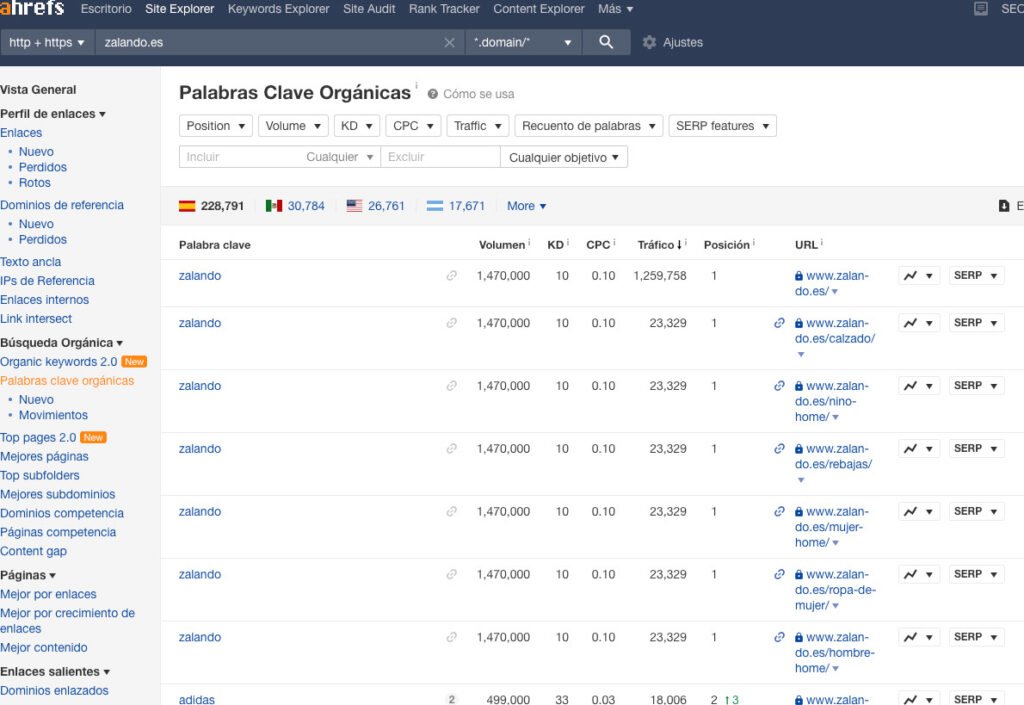Sort by Tráfico column header
The height and width of the screenshot is (705, 1024).
[660, 245]
